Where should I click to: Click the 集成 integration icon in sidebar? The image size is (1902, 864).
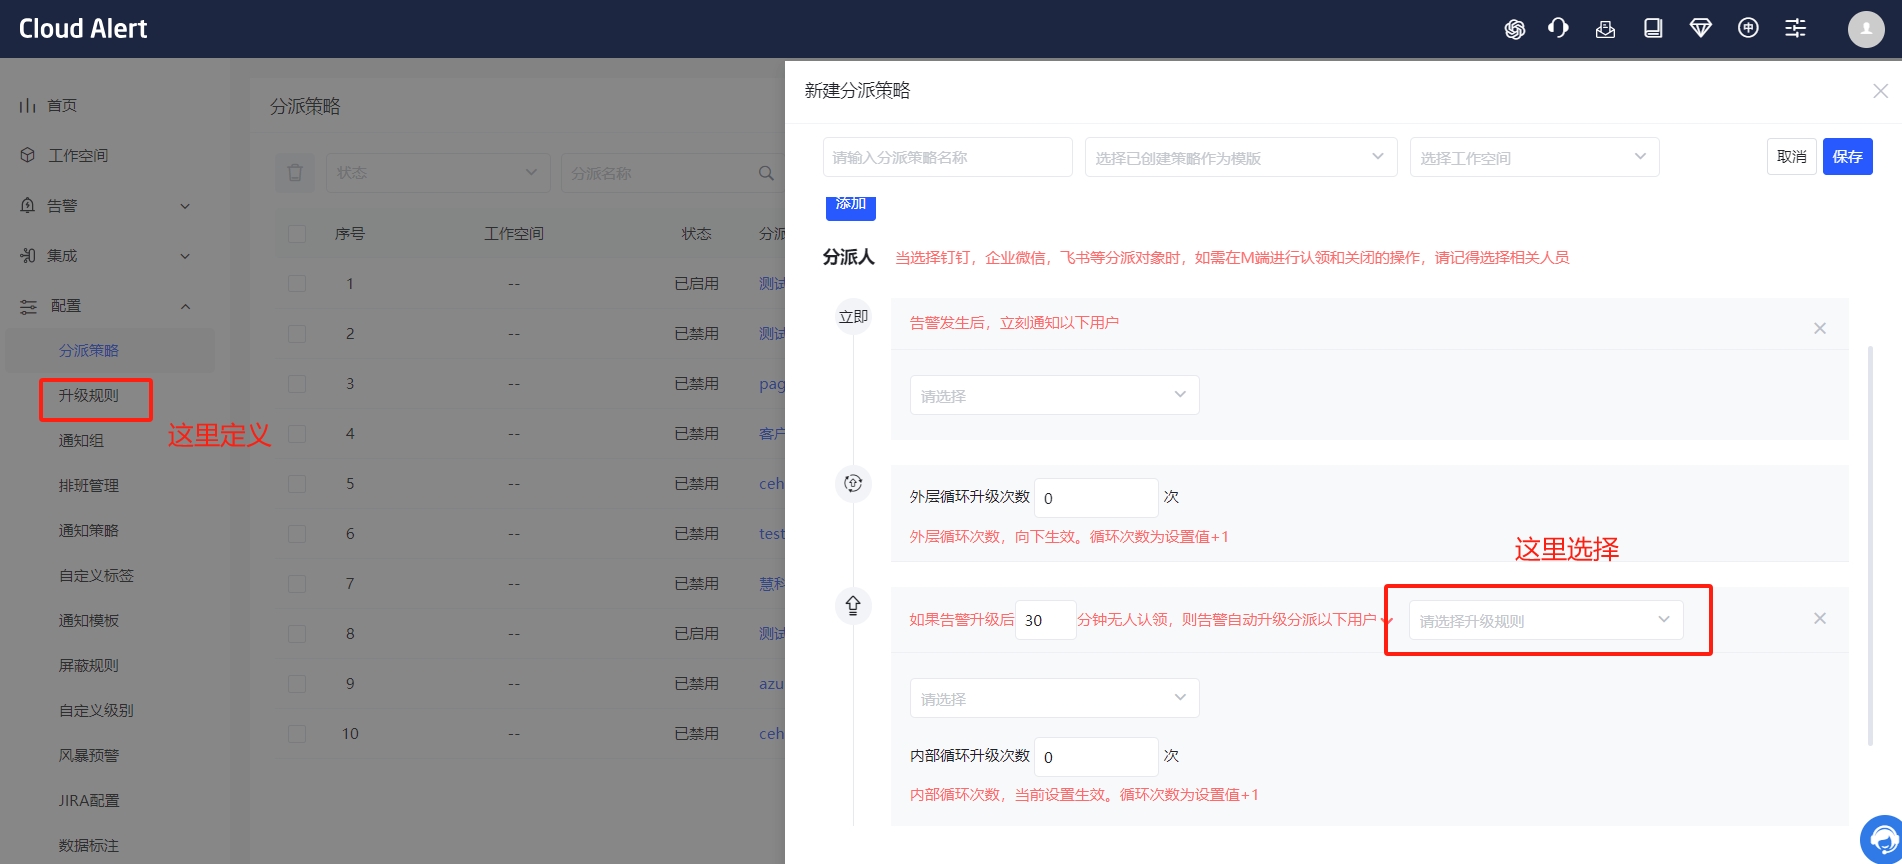28,255
